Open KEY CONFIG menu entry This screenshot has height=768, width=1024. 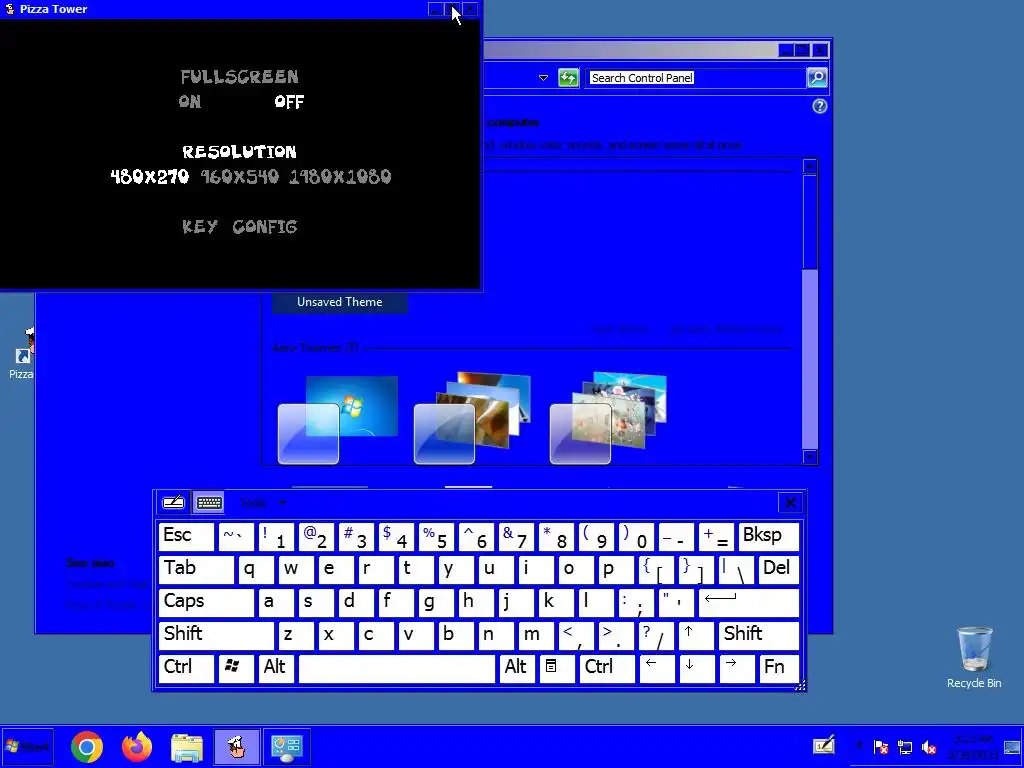[240, 227]
